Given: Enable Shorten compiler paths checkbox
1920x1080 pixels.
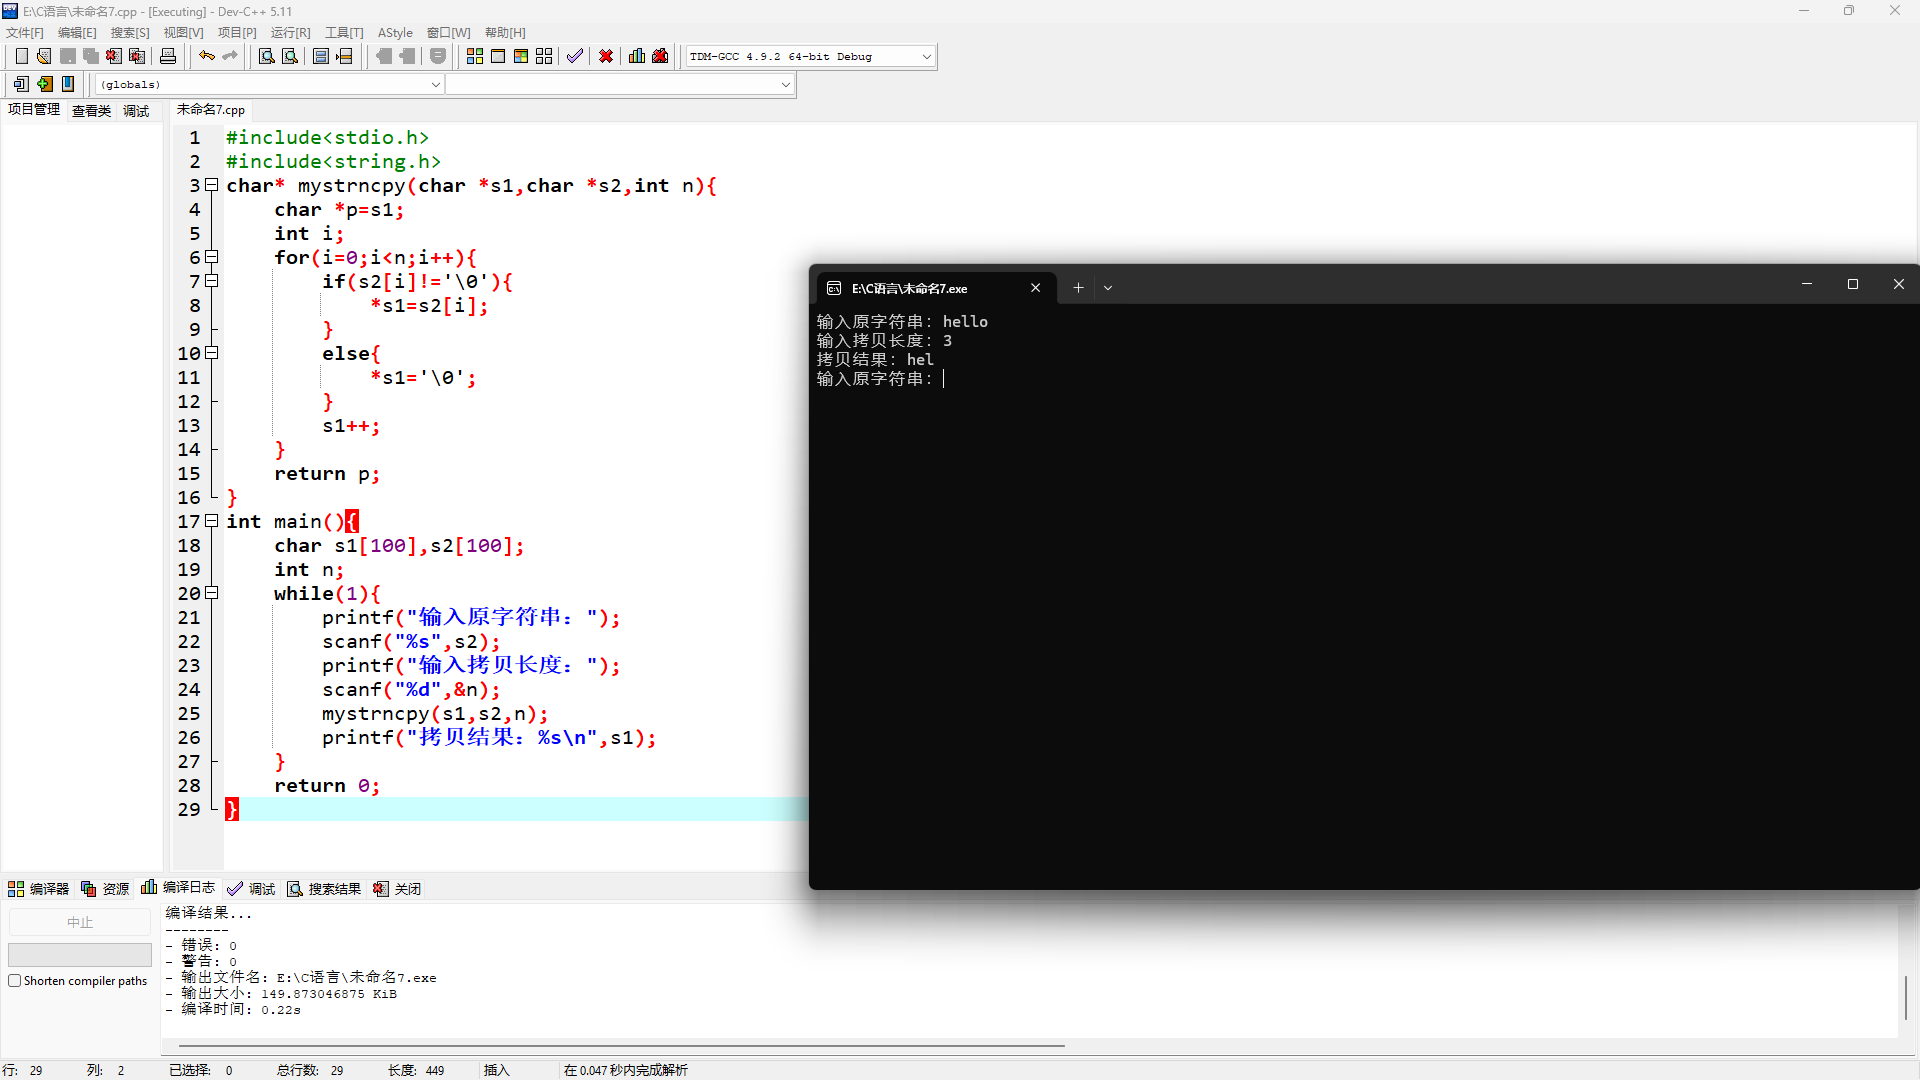Looking at the screenshot, I should pyautogui.click(x=15, y=981).
